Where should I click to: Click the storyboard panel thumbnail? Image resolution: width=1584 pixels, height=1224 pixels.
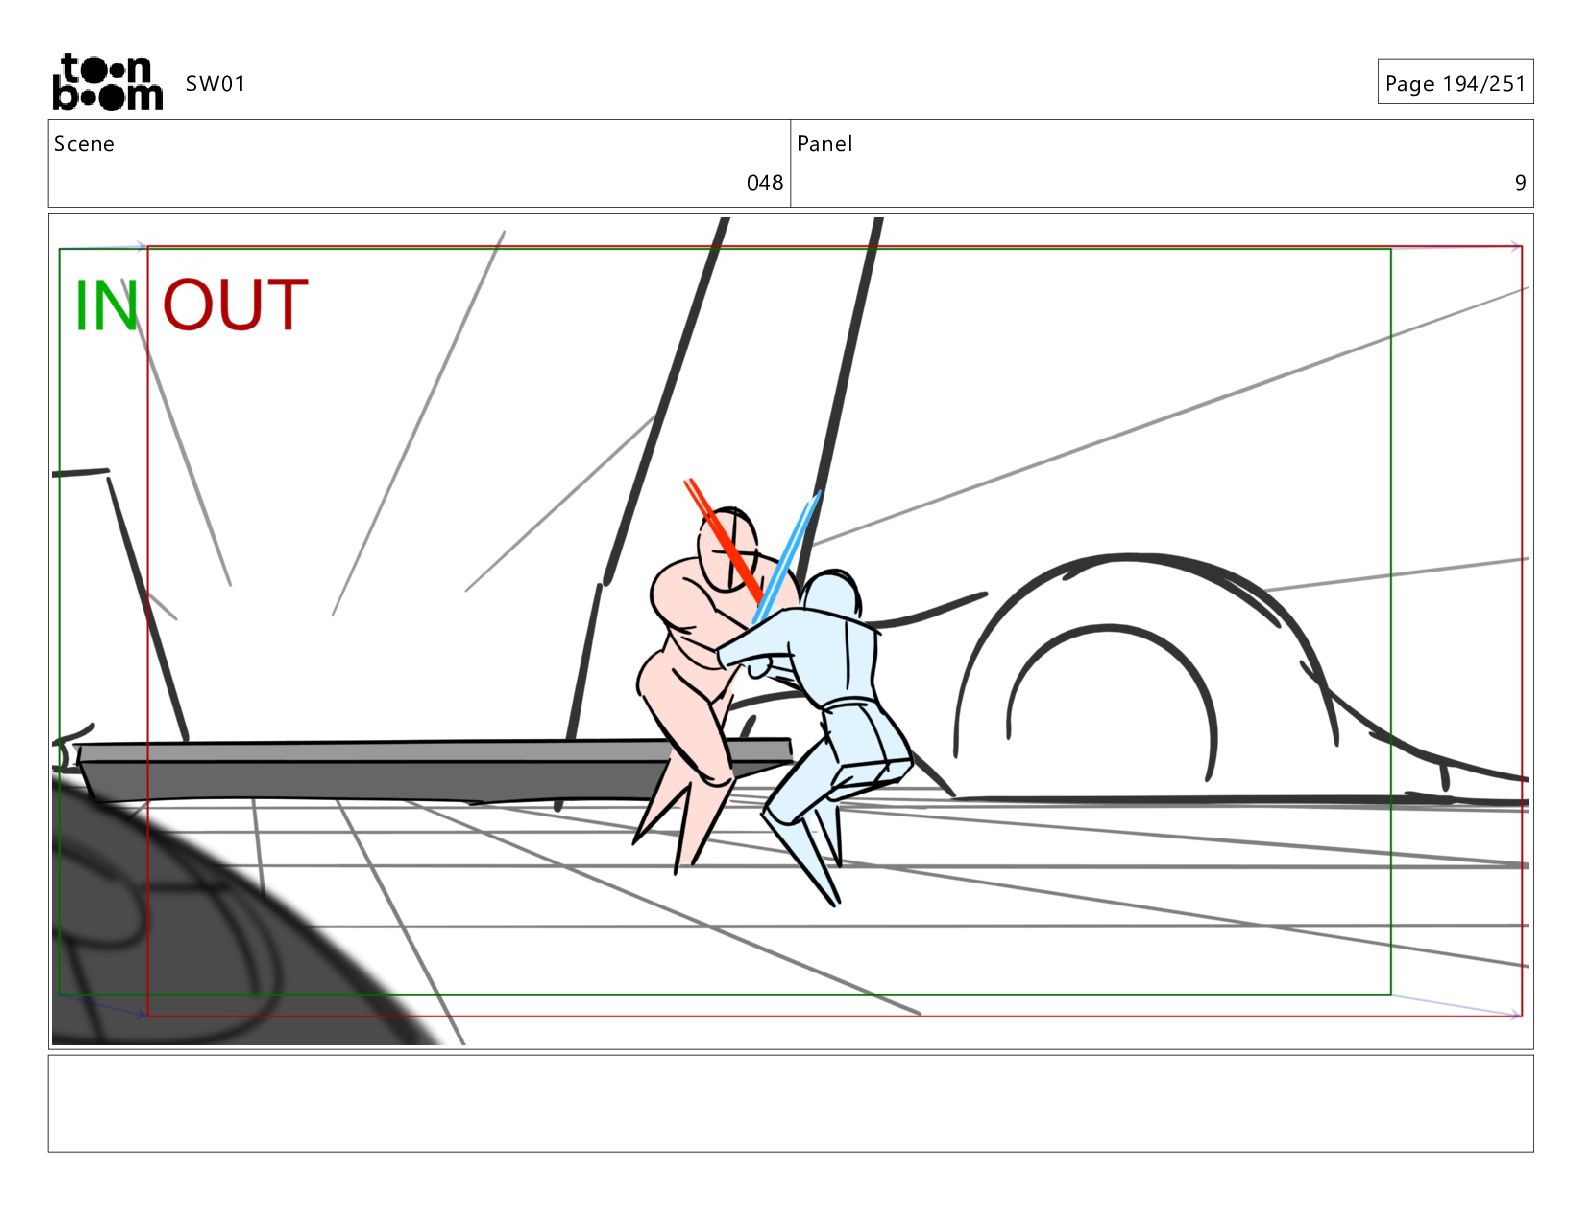tap(790, 631)
